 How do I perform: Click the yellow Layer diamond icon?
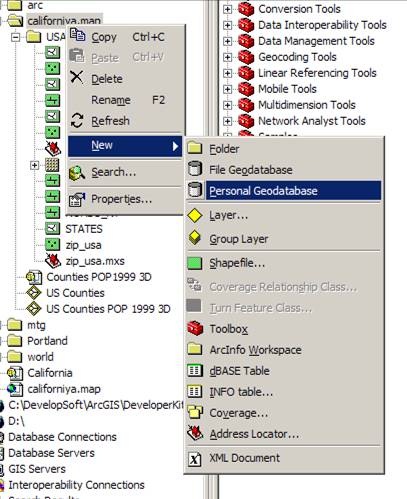[195, 215]
